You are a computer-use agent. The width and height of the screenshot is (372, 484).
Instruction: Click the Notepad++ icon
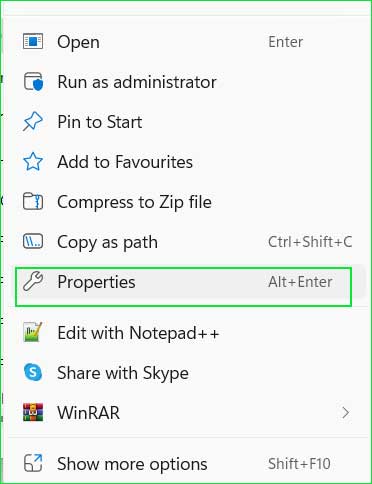[x=33, y=332]
